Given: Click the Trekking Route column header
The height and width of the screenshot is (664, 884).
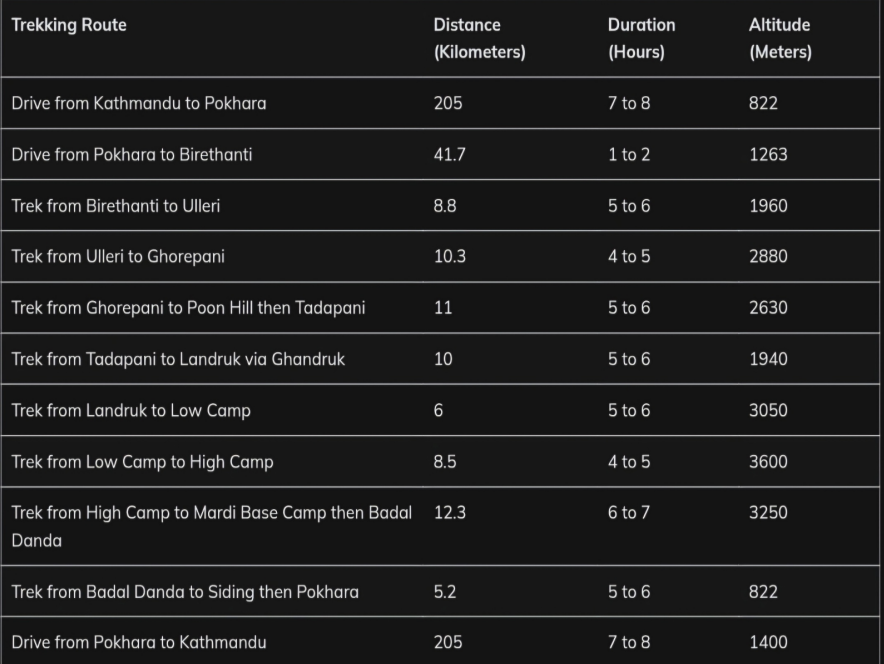Looking at the screenshot, I should pyautogui.click(x=69, y=25).
